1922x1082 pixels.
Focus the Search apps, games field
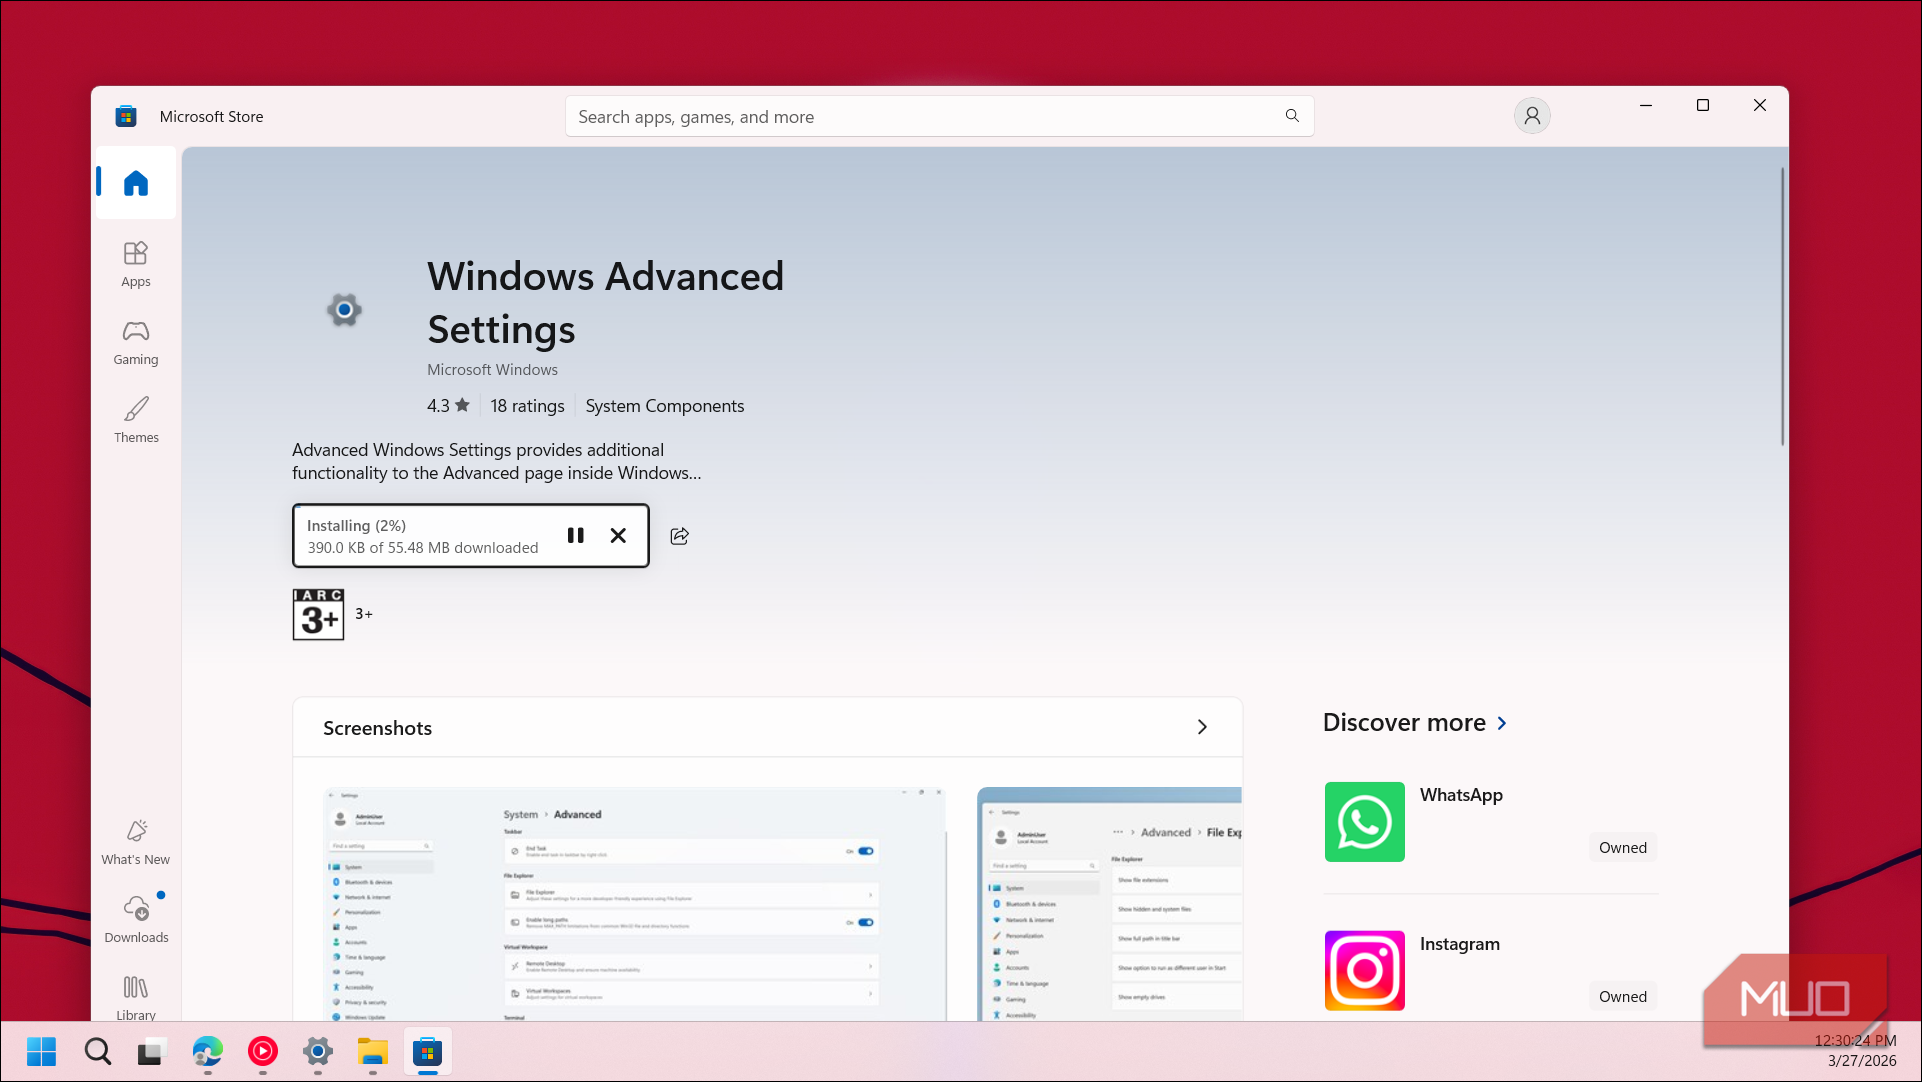coord(939,116)
